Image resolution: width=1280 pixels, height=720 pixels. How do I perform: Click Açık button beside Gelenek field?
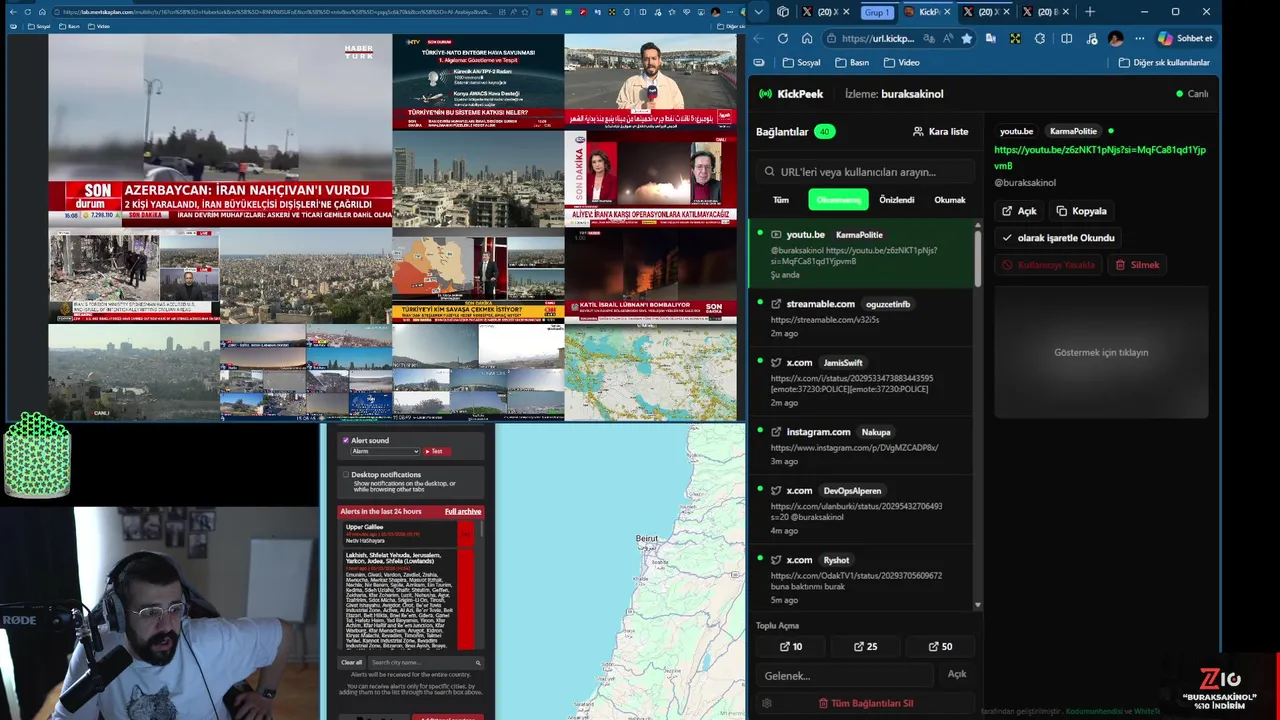point(957,674)
